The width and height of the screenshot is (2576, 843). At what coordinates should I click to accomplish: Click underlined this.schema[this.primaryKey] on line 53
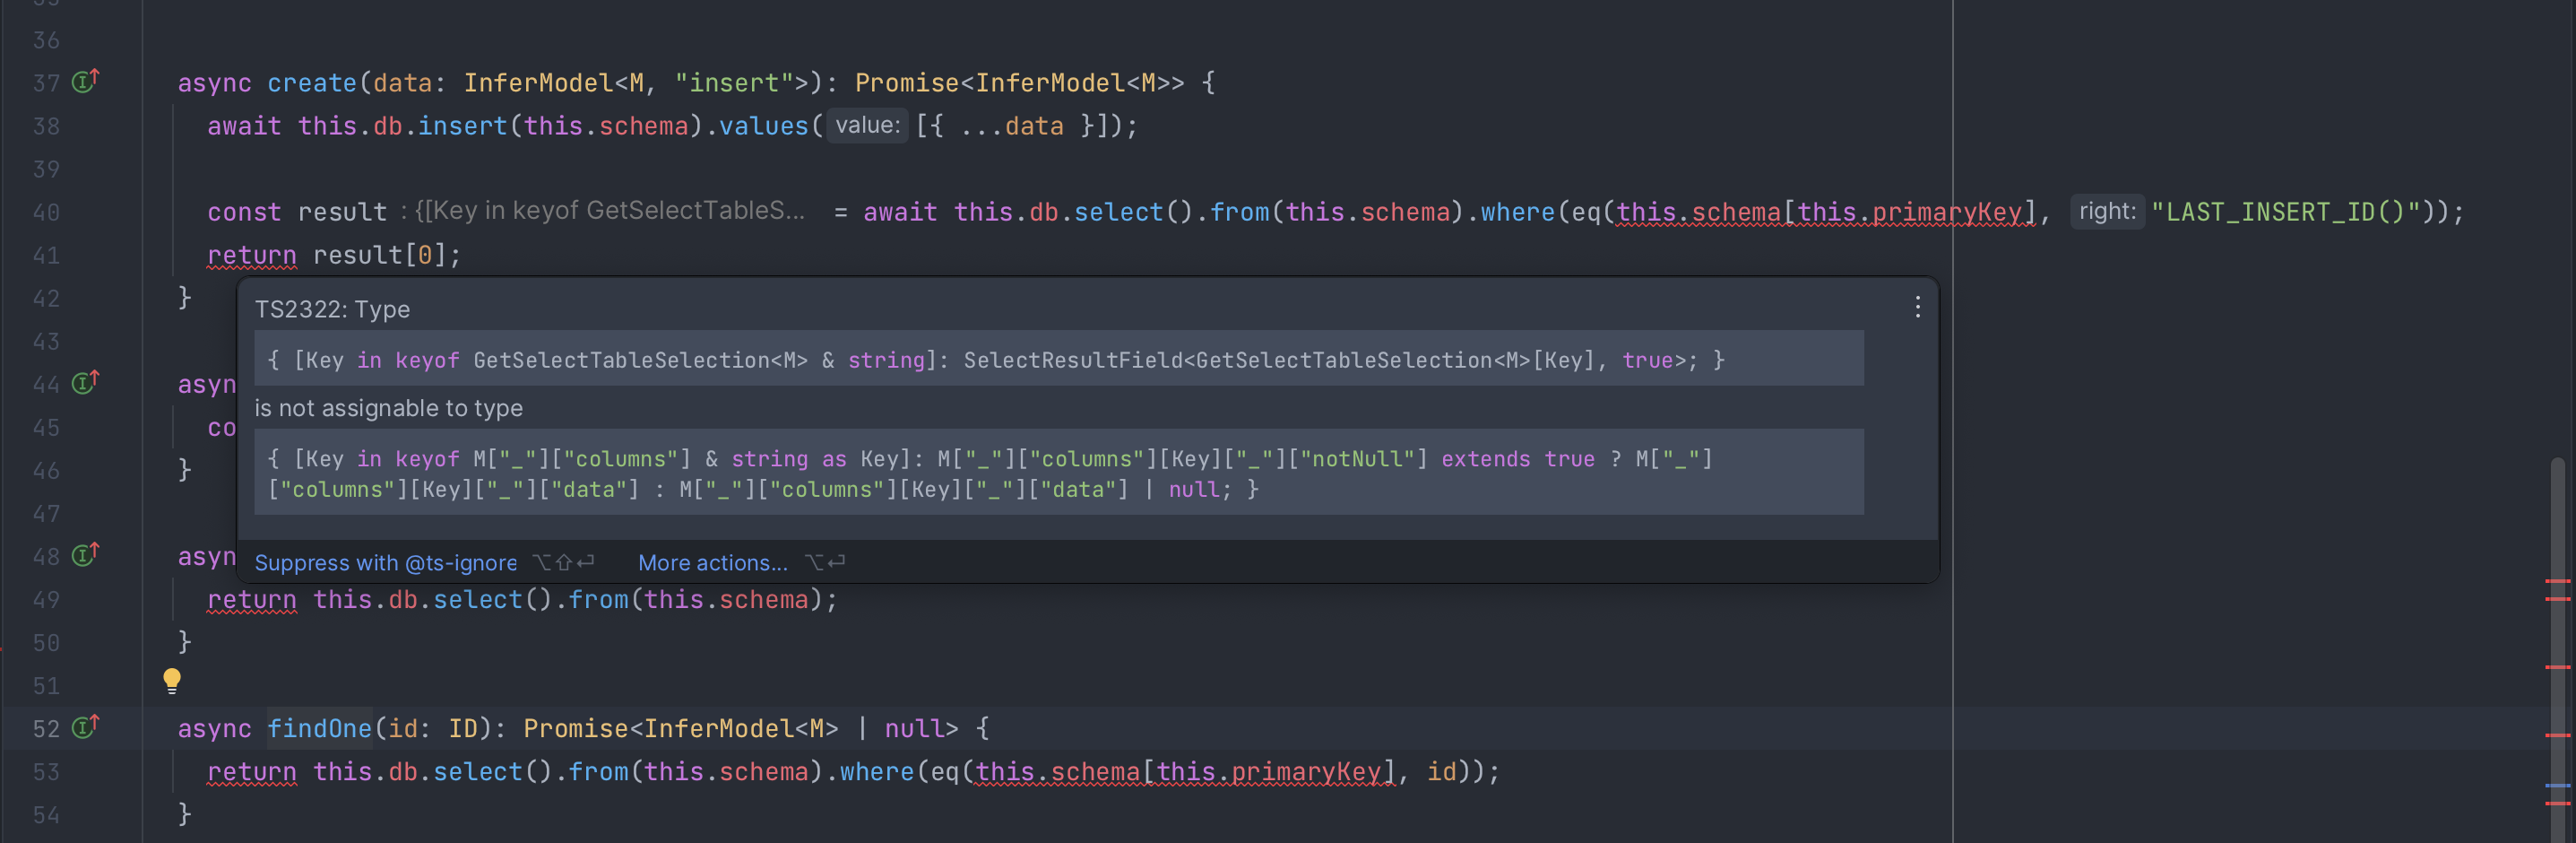click(x=1184, y=771)
